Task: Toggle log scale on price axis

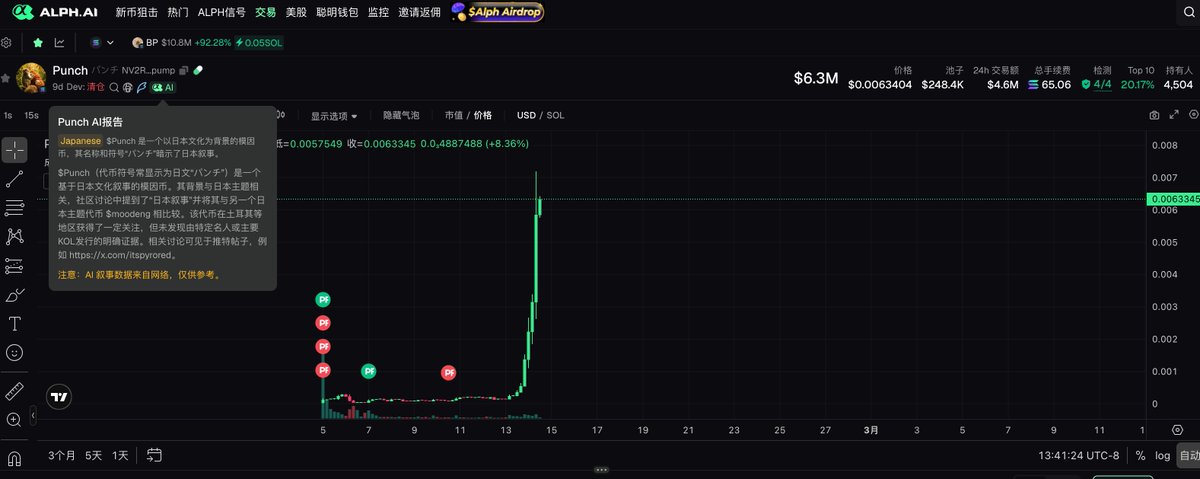Action: pyautogui.click(x=1163, y=455)
